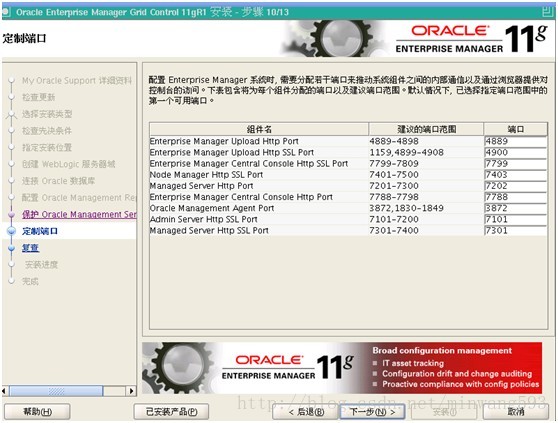
Task: Edit the Managed Server Http Port field 7202
Action: click(515, 186)
